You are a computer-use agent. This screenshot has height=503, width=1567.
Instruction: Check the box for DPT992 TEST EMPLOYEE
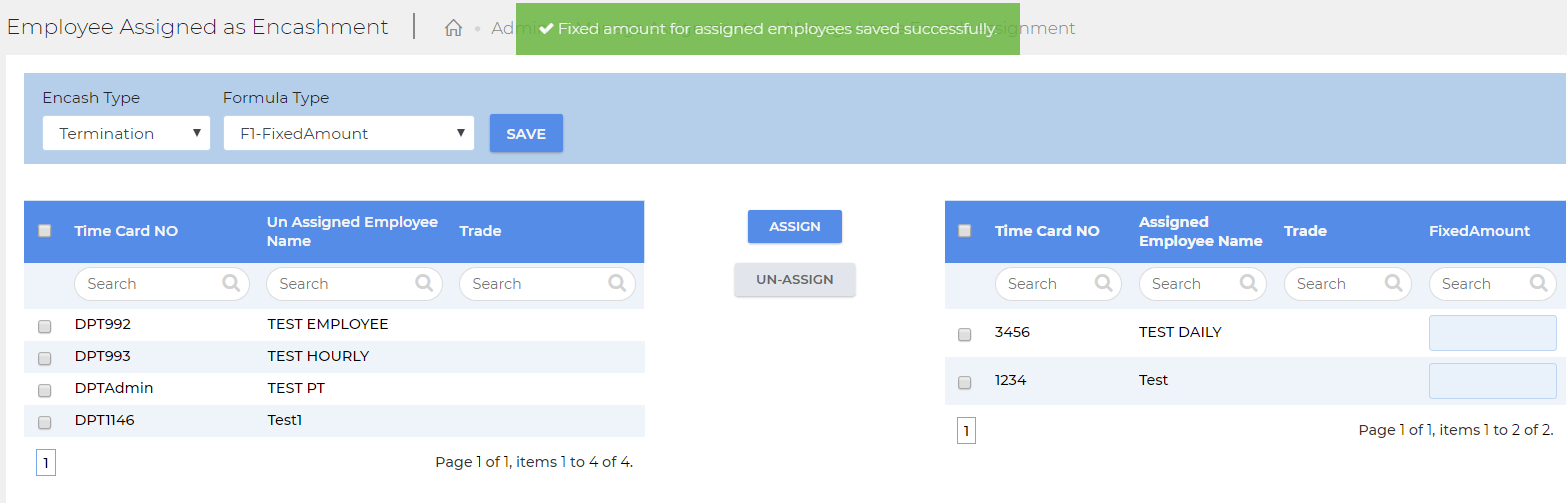click(x=44, y=326)
